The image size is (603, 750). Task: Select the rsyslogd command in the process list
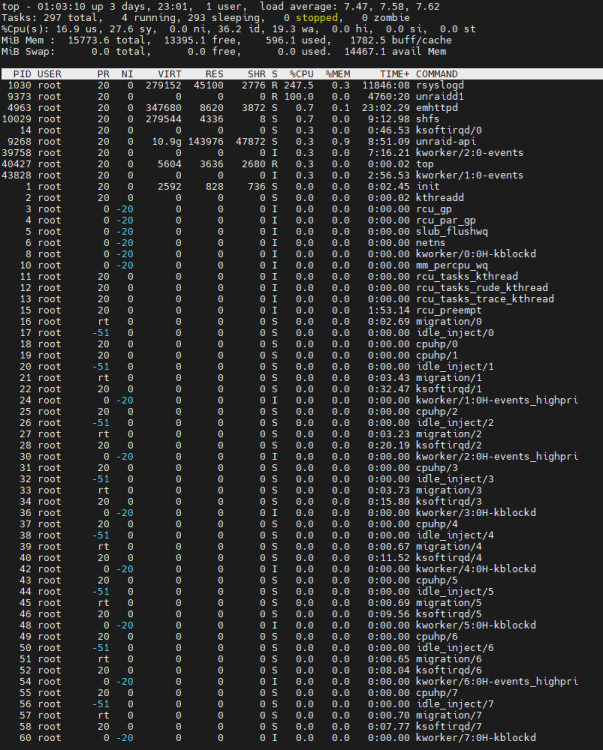click(439, 85)
